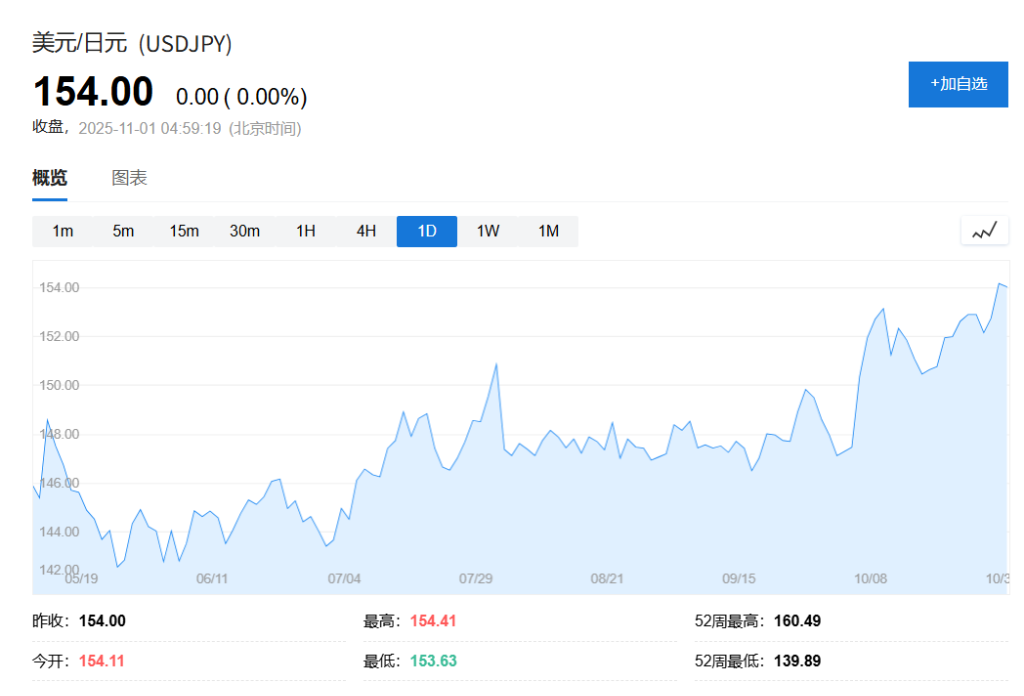Select the 30m timeframe button

coord(245,231)
